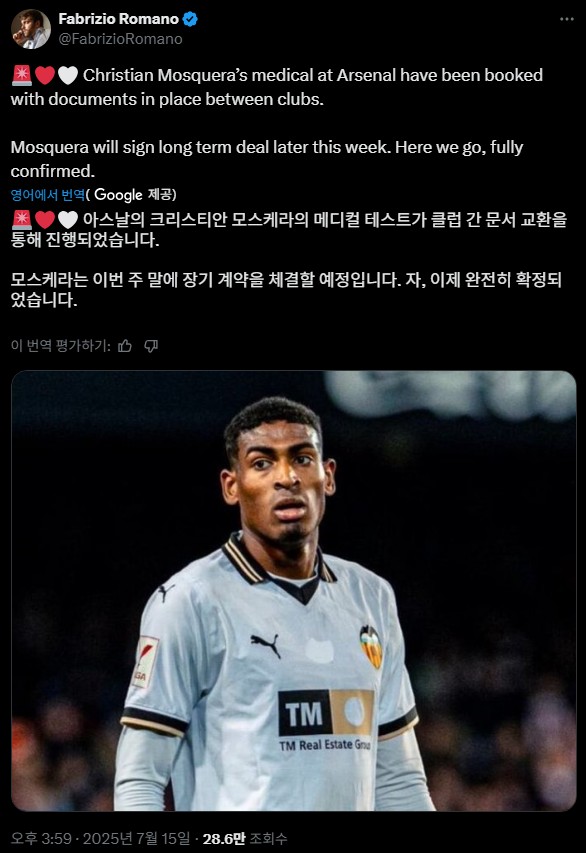Image resolution: width=586 pixels, height=853 pixels.
Task: Open the three-dot more options menu
Action: click(x=566, y=19)
